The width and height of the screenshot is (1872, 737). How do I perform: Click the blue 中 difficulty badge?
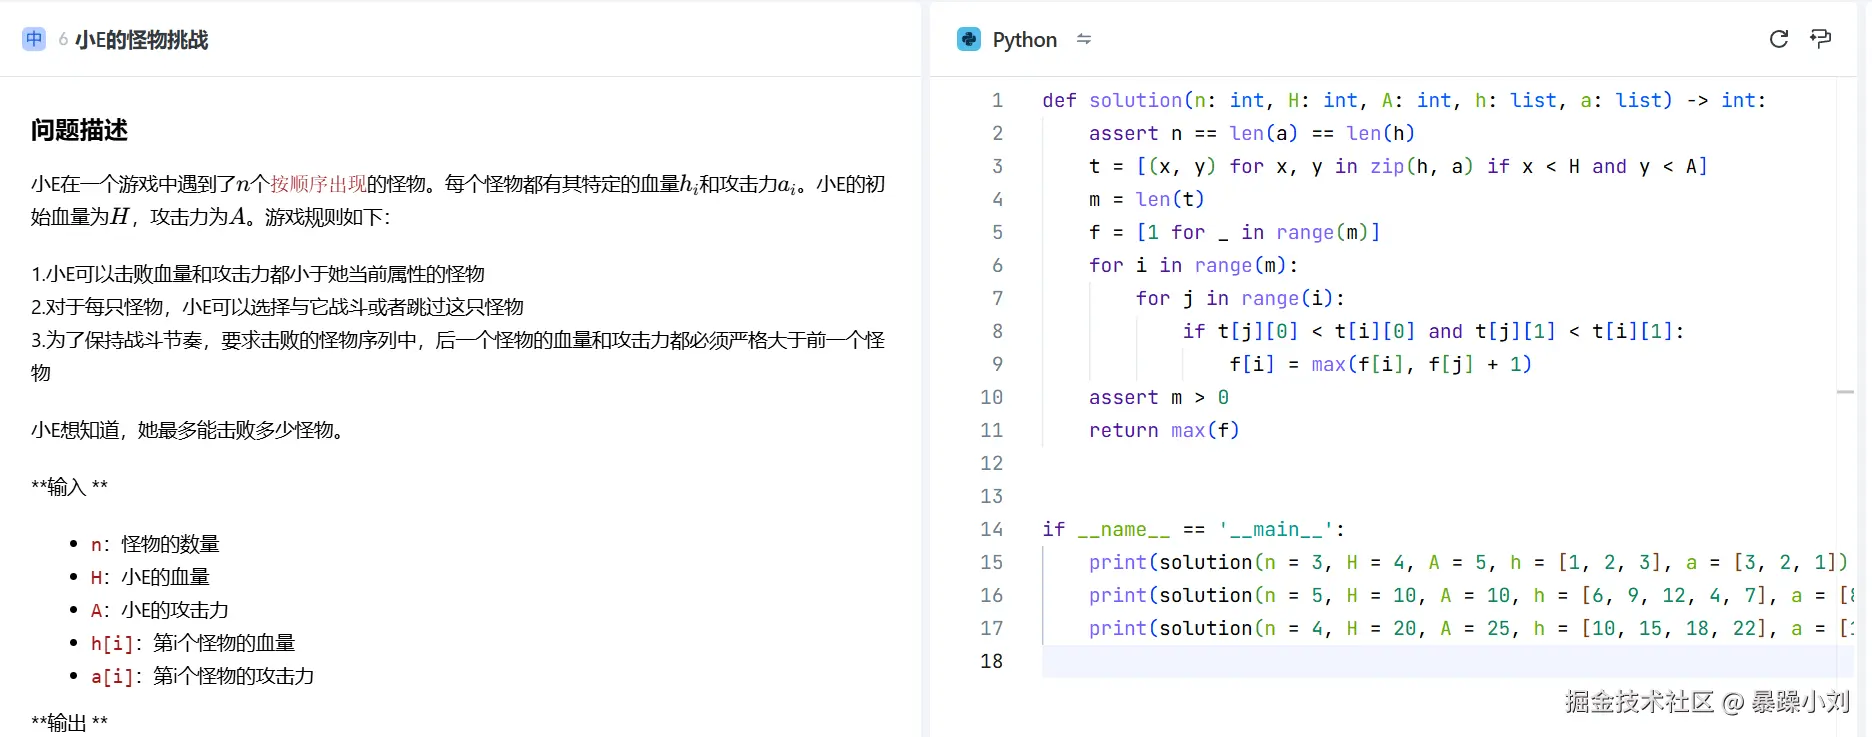34,39
